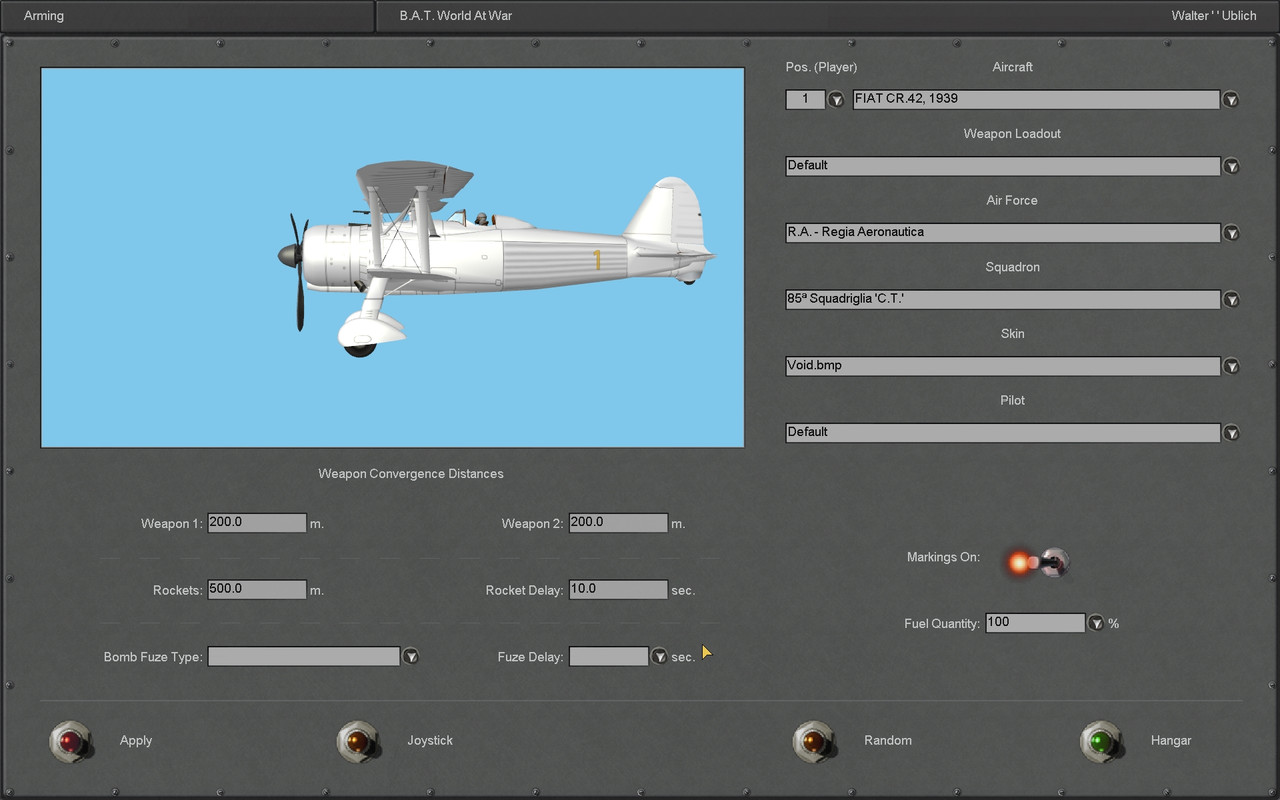Click the Fuze Delay field
The height and width of the screenshot is (800, 1280).
[609, 656]
